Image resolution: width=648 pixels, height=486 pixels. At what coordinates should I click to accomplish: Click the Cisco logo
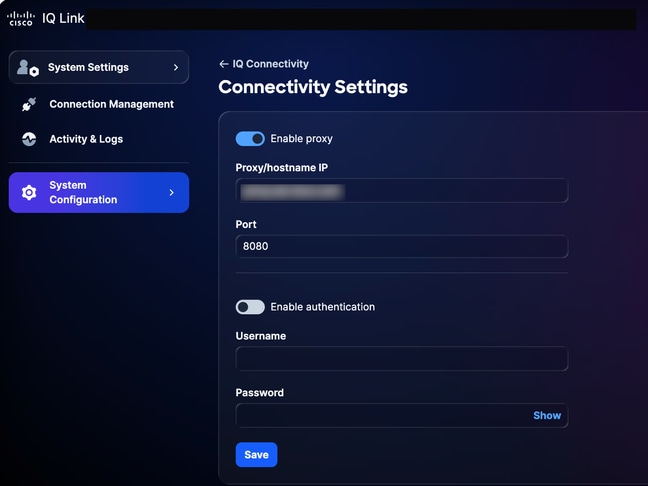pyautogui.click(x=21, y=19)
